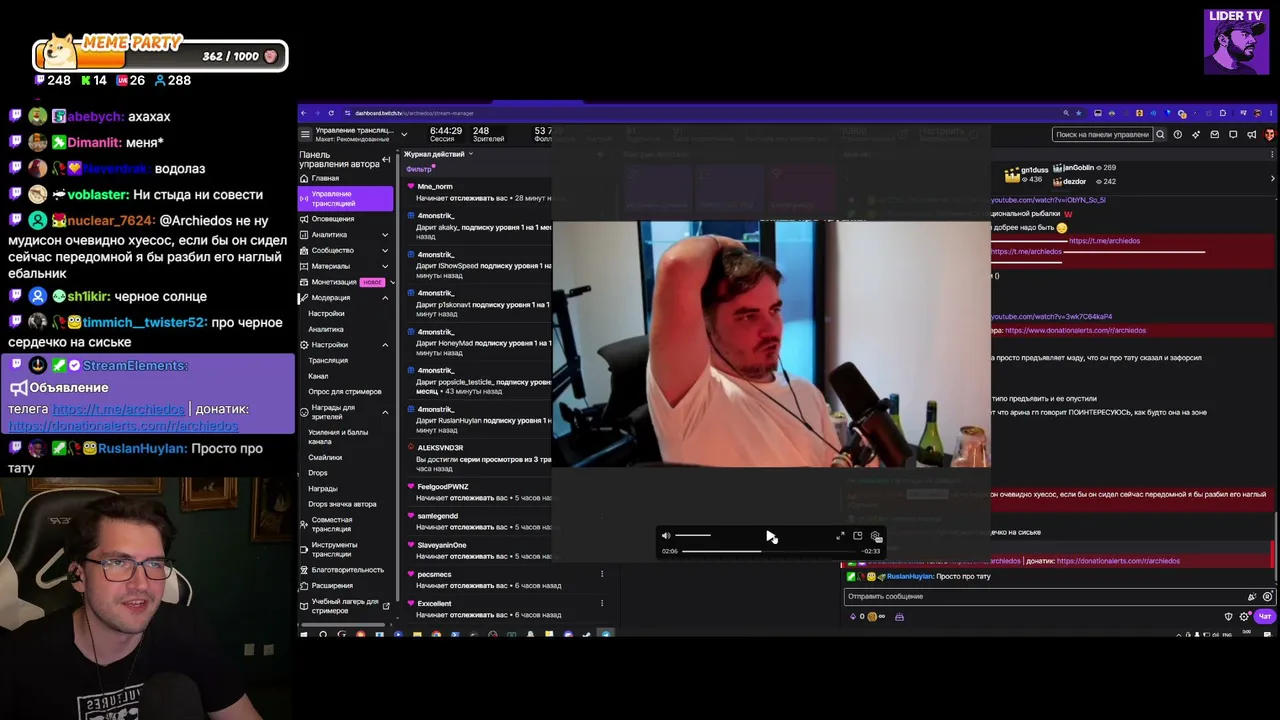Click the video volume slider
1280x720 pixels.
tap(693, 536)
